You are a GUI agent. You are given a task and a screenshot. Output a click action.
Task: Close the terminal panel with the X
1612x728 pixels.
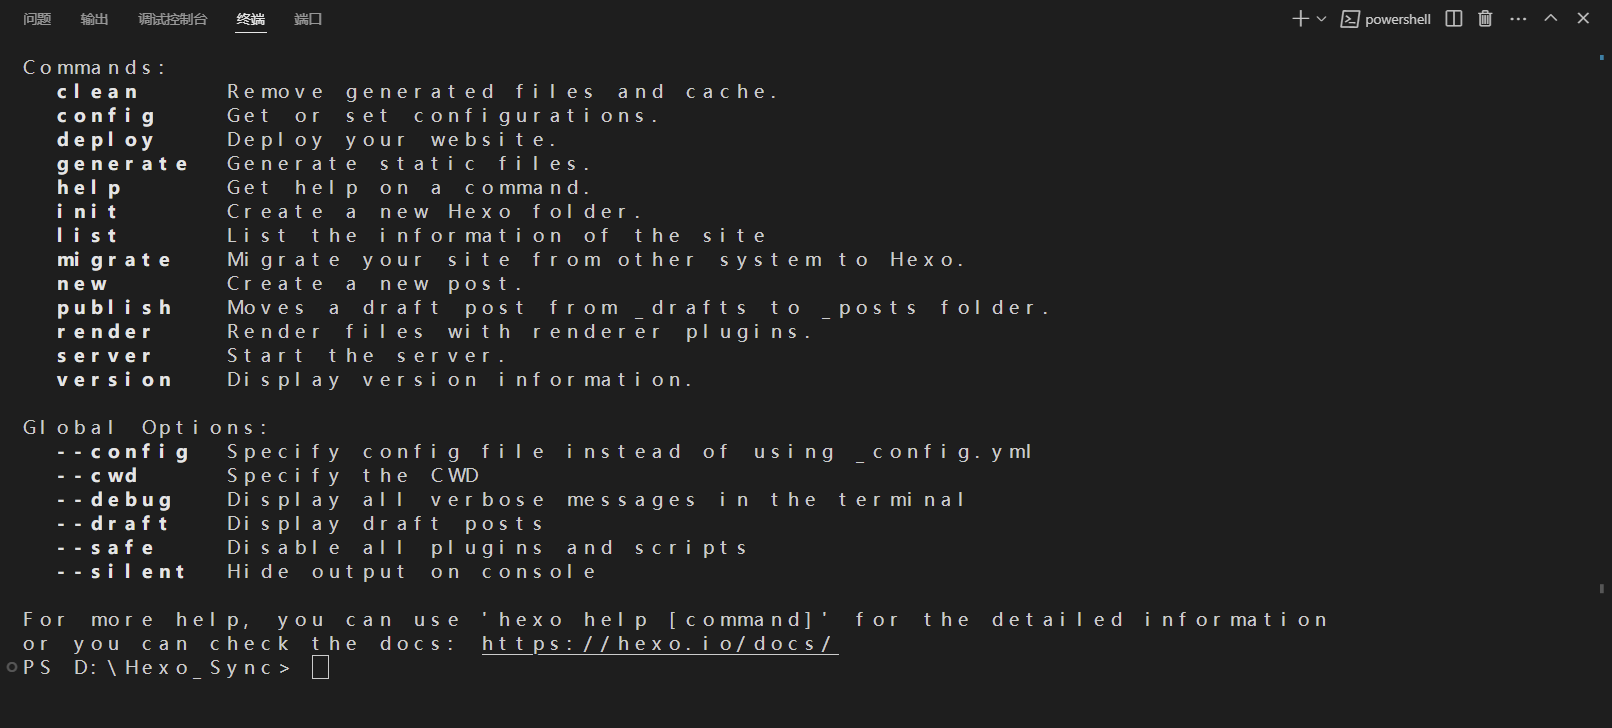(1583, 19)
